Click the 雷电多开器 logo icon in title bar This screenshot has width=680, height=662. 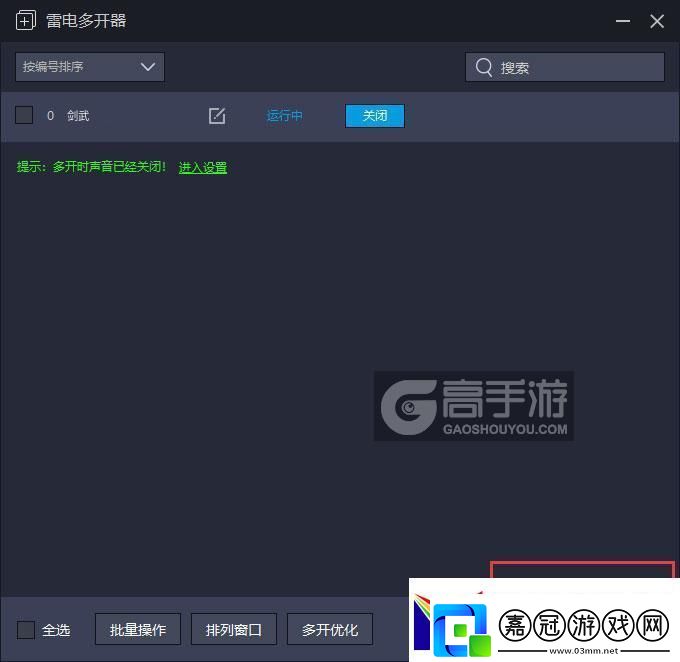coord(26,21)
